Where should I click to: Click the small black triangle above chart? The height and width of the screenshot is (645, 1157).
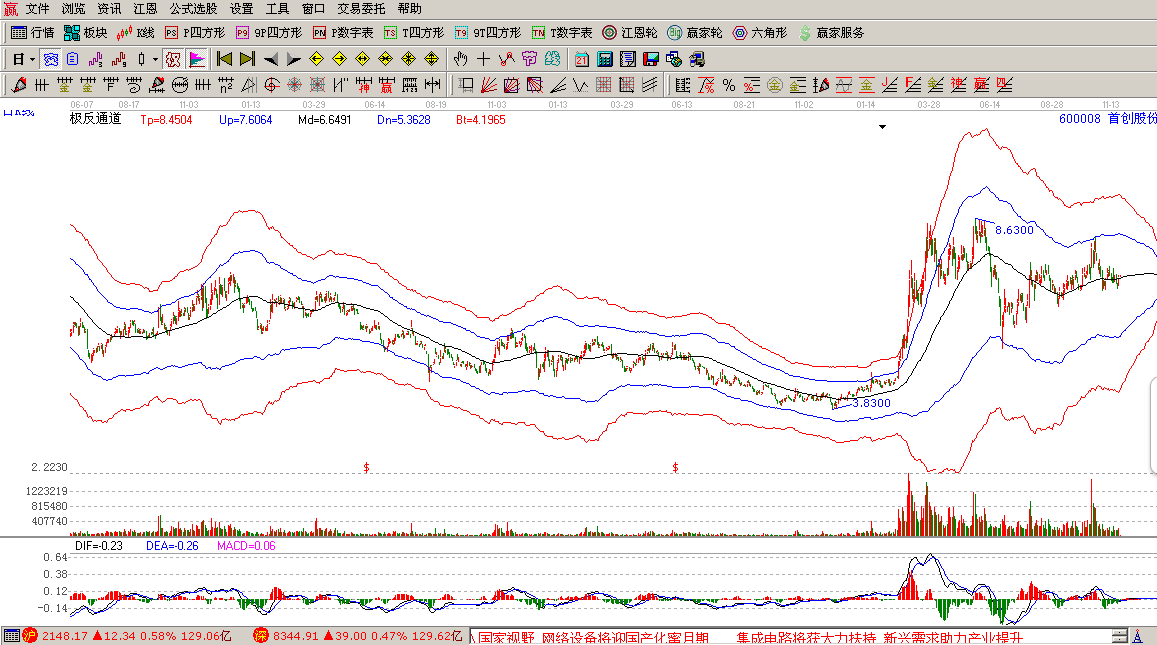(882, 127)
